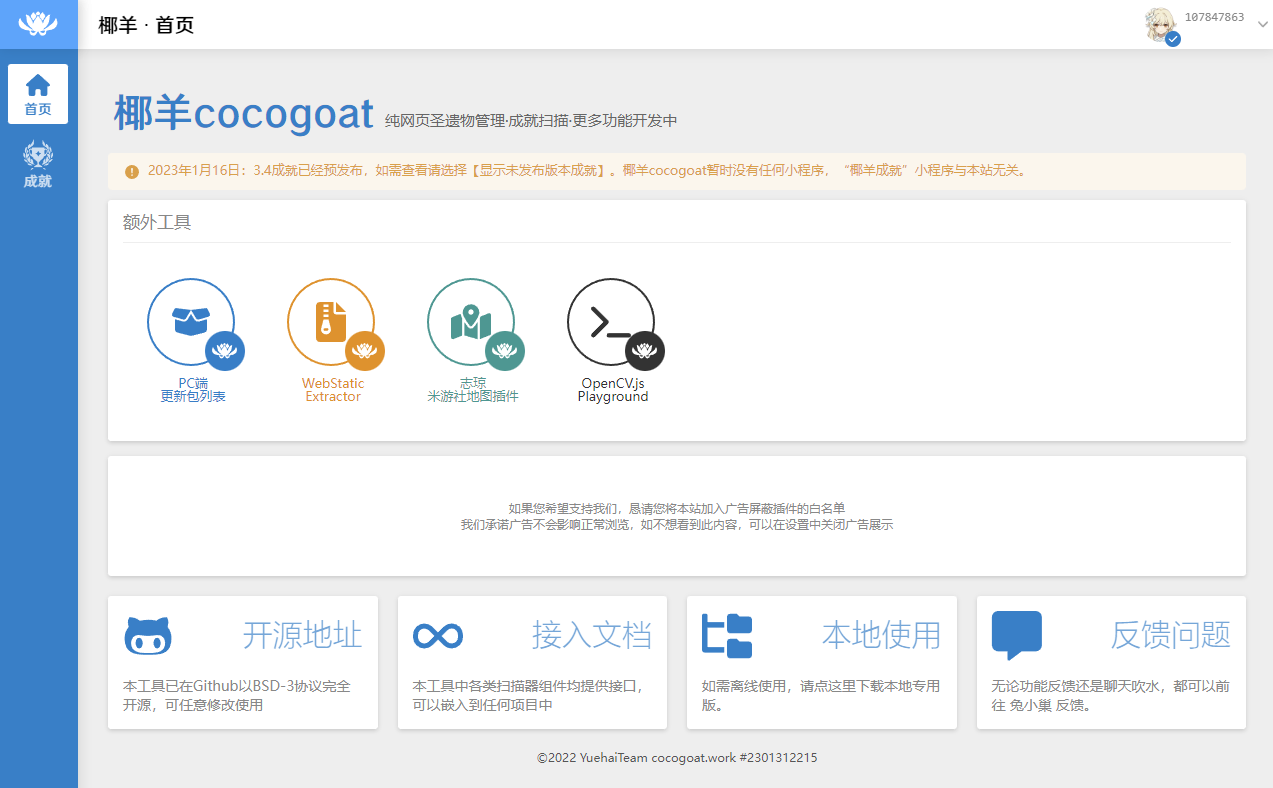
Task: Click the infinity icon for 接入文档
Action: [438, 636]
